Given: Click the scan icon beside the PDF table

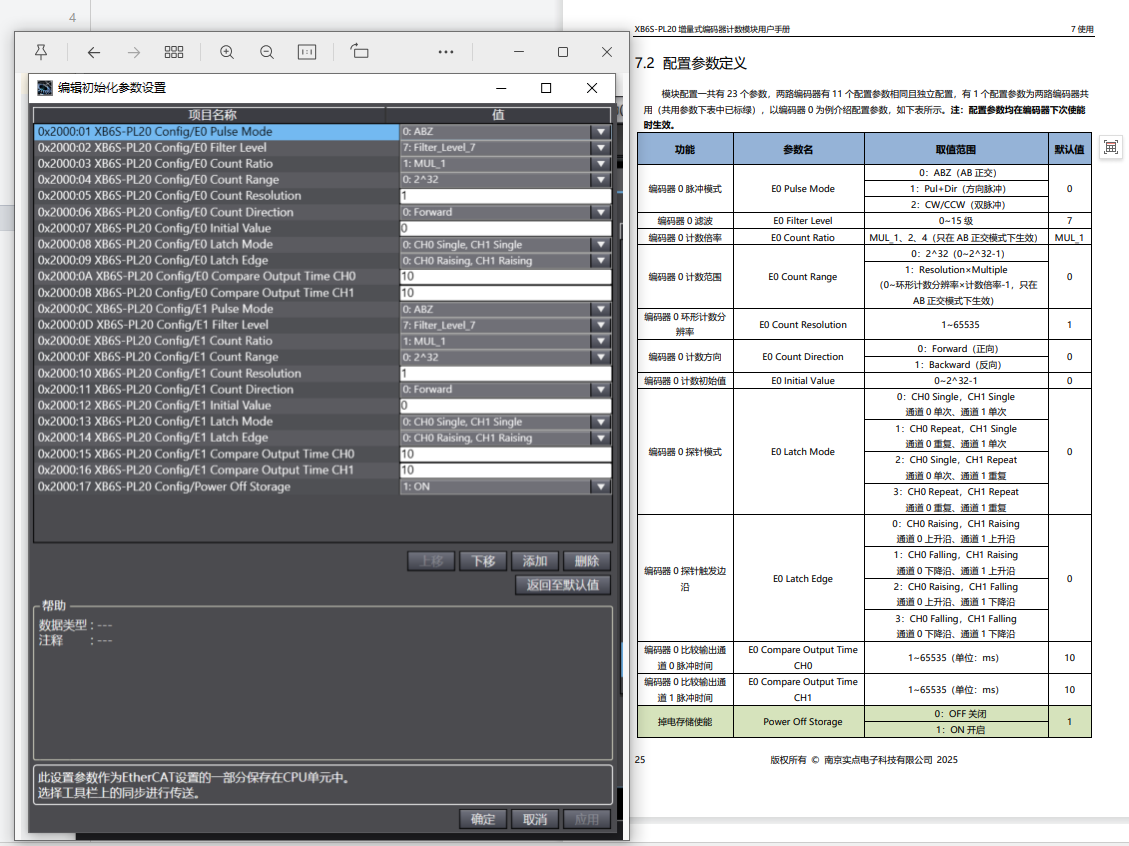Looking at the screenshot, I should point(1110,147).
